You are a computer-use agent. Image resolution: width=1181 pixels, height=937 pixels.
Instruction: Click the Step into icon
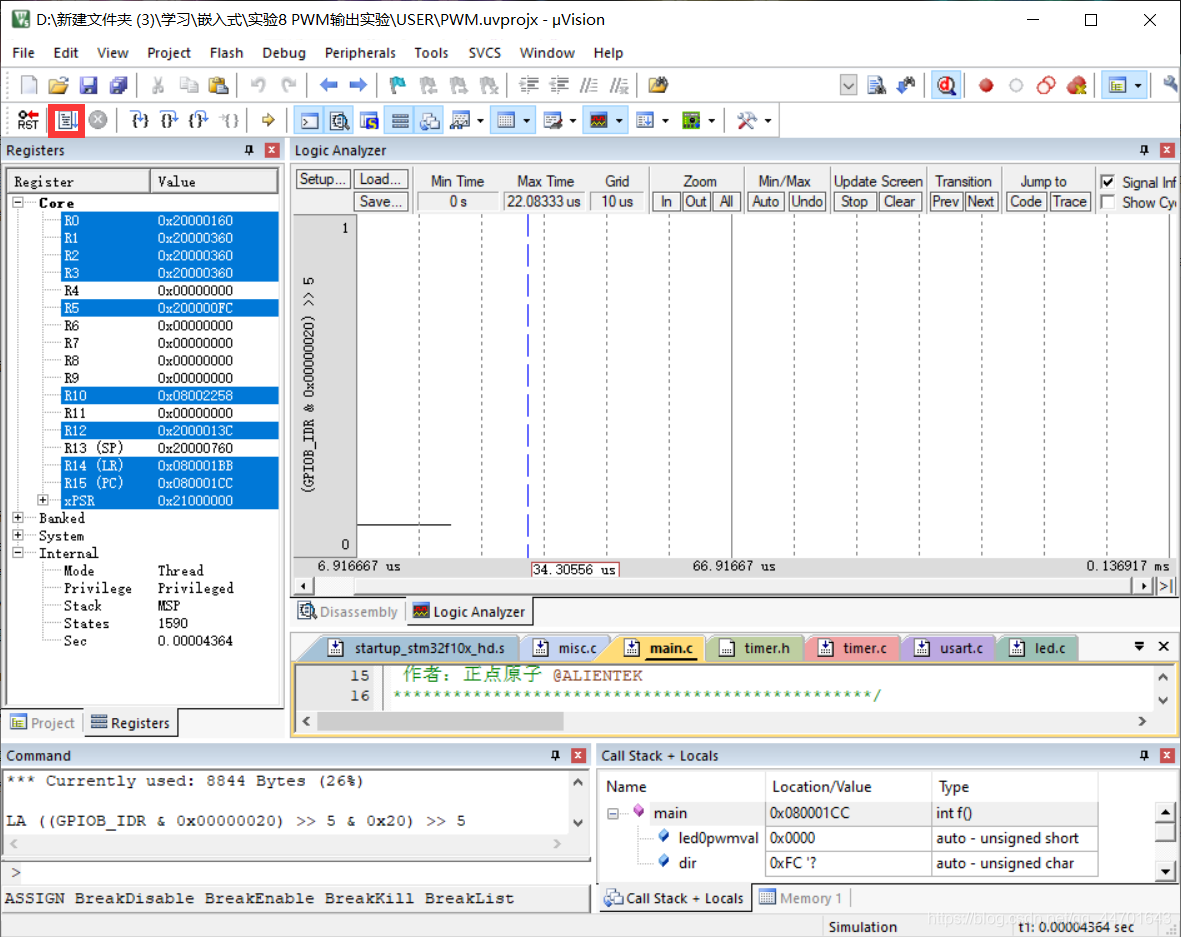pos(139,120)
